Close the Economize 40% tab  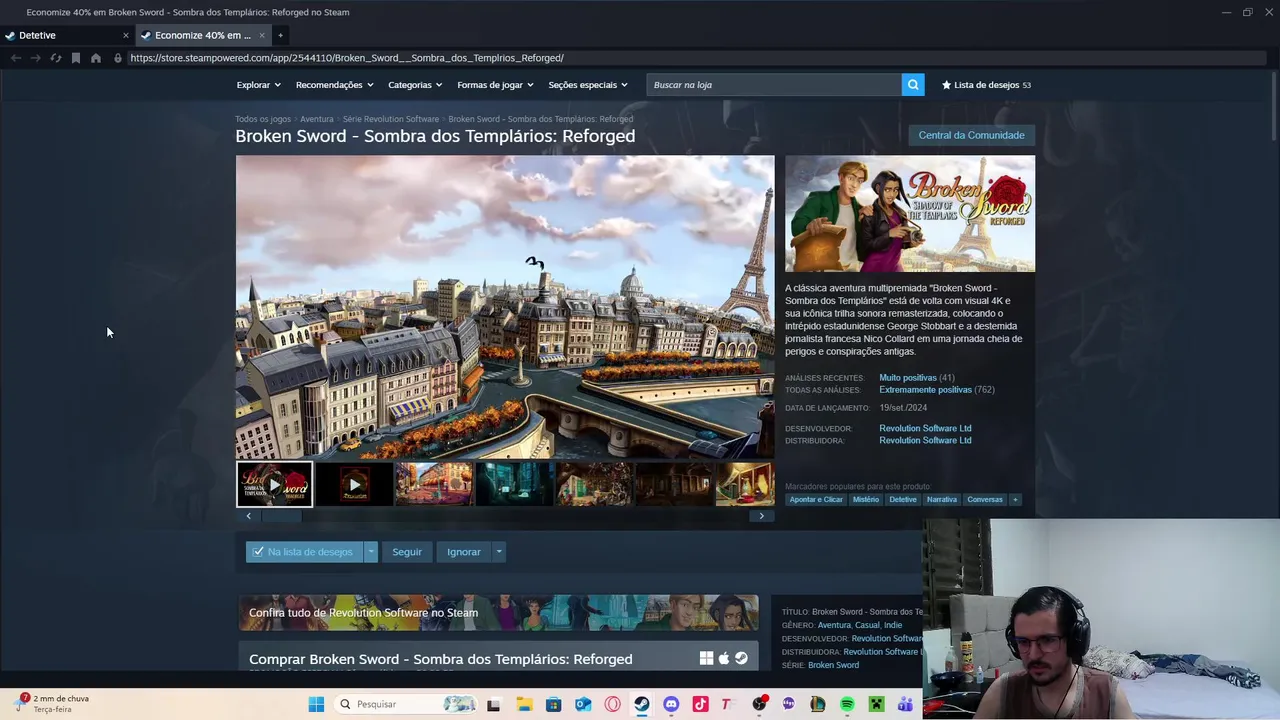262,35
